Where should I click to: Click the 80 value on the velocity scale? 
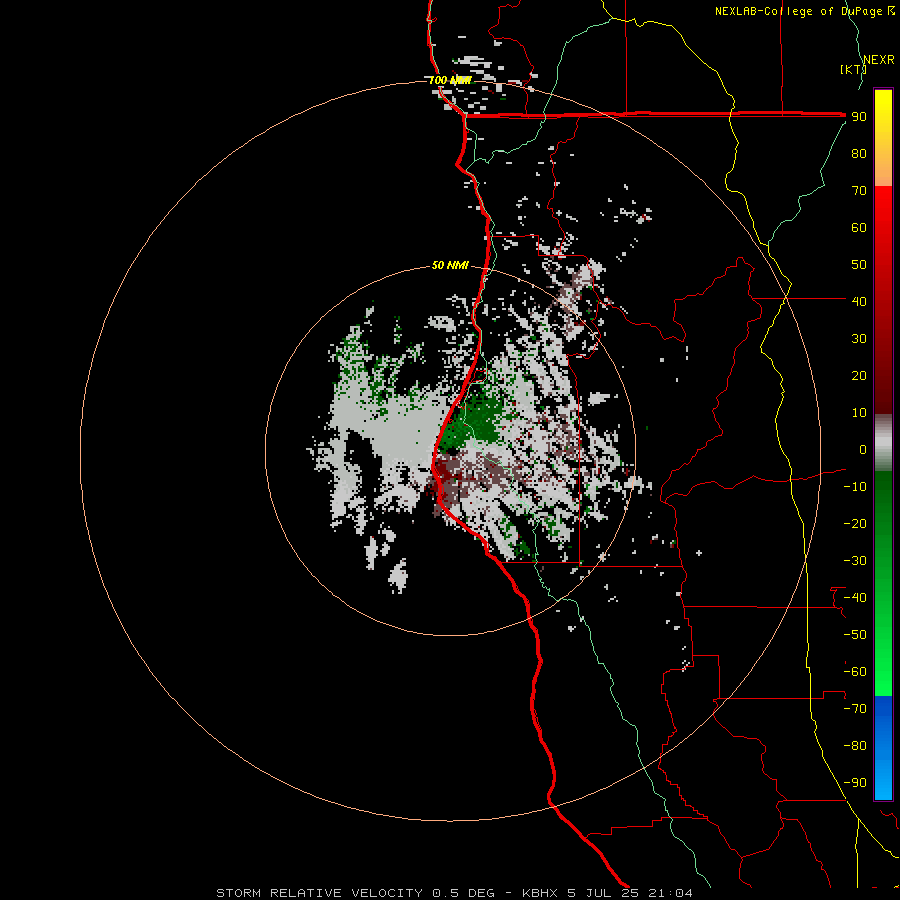859,154
